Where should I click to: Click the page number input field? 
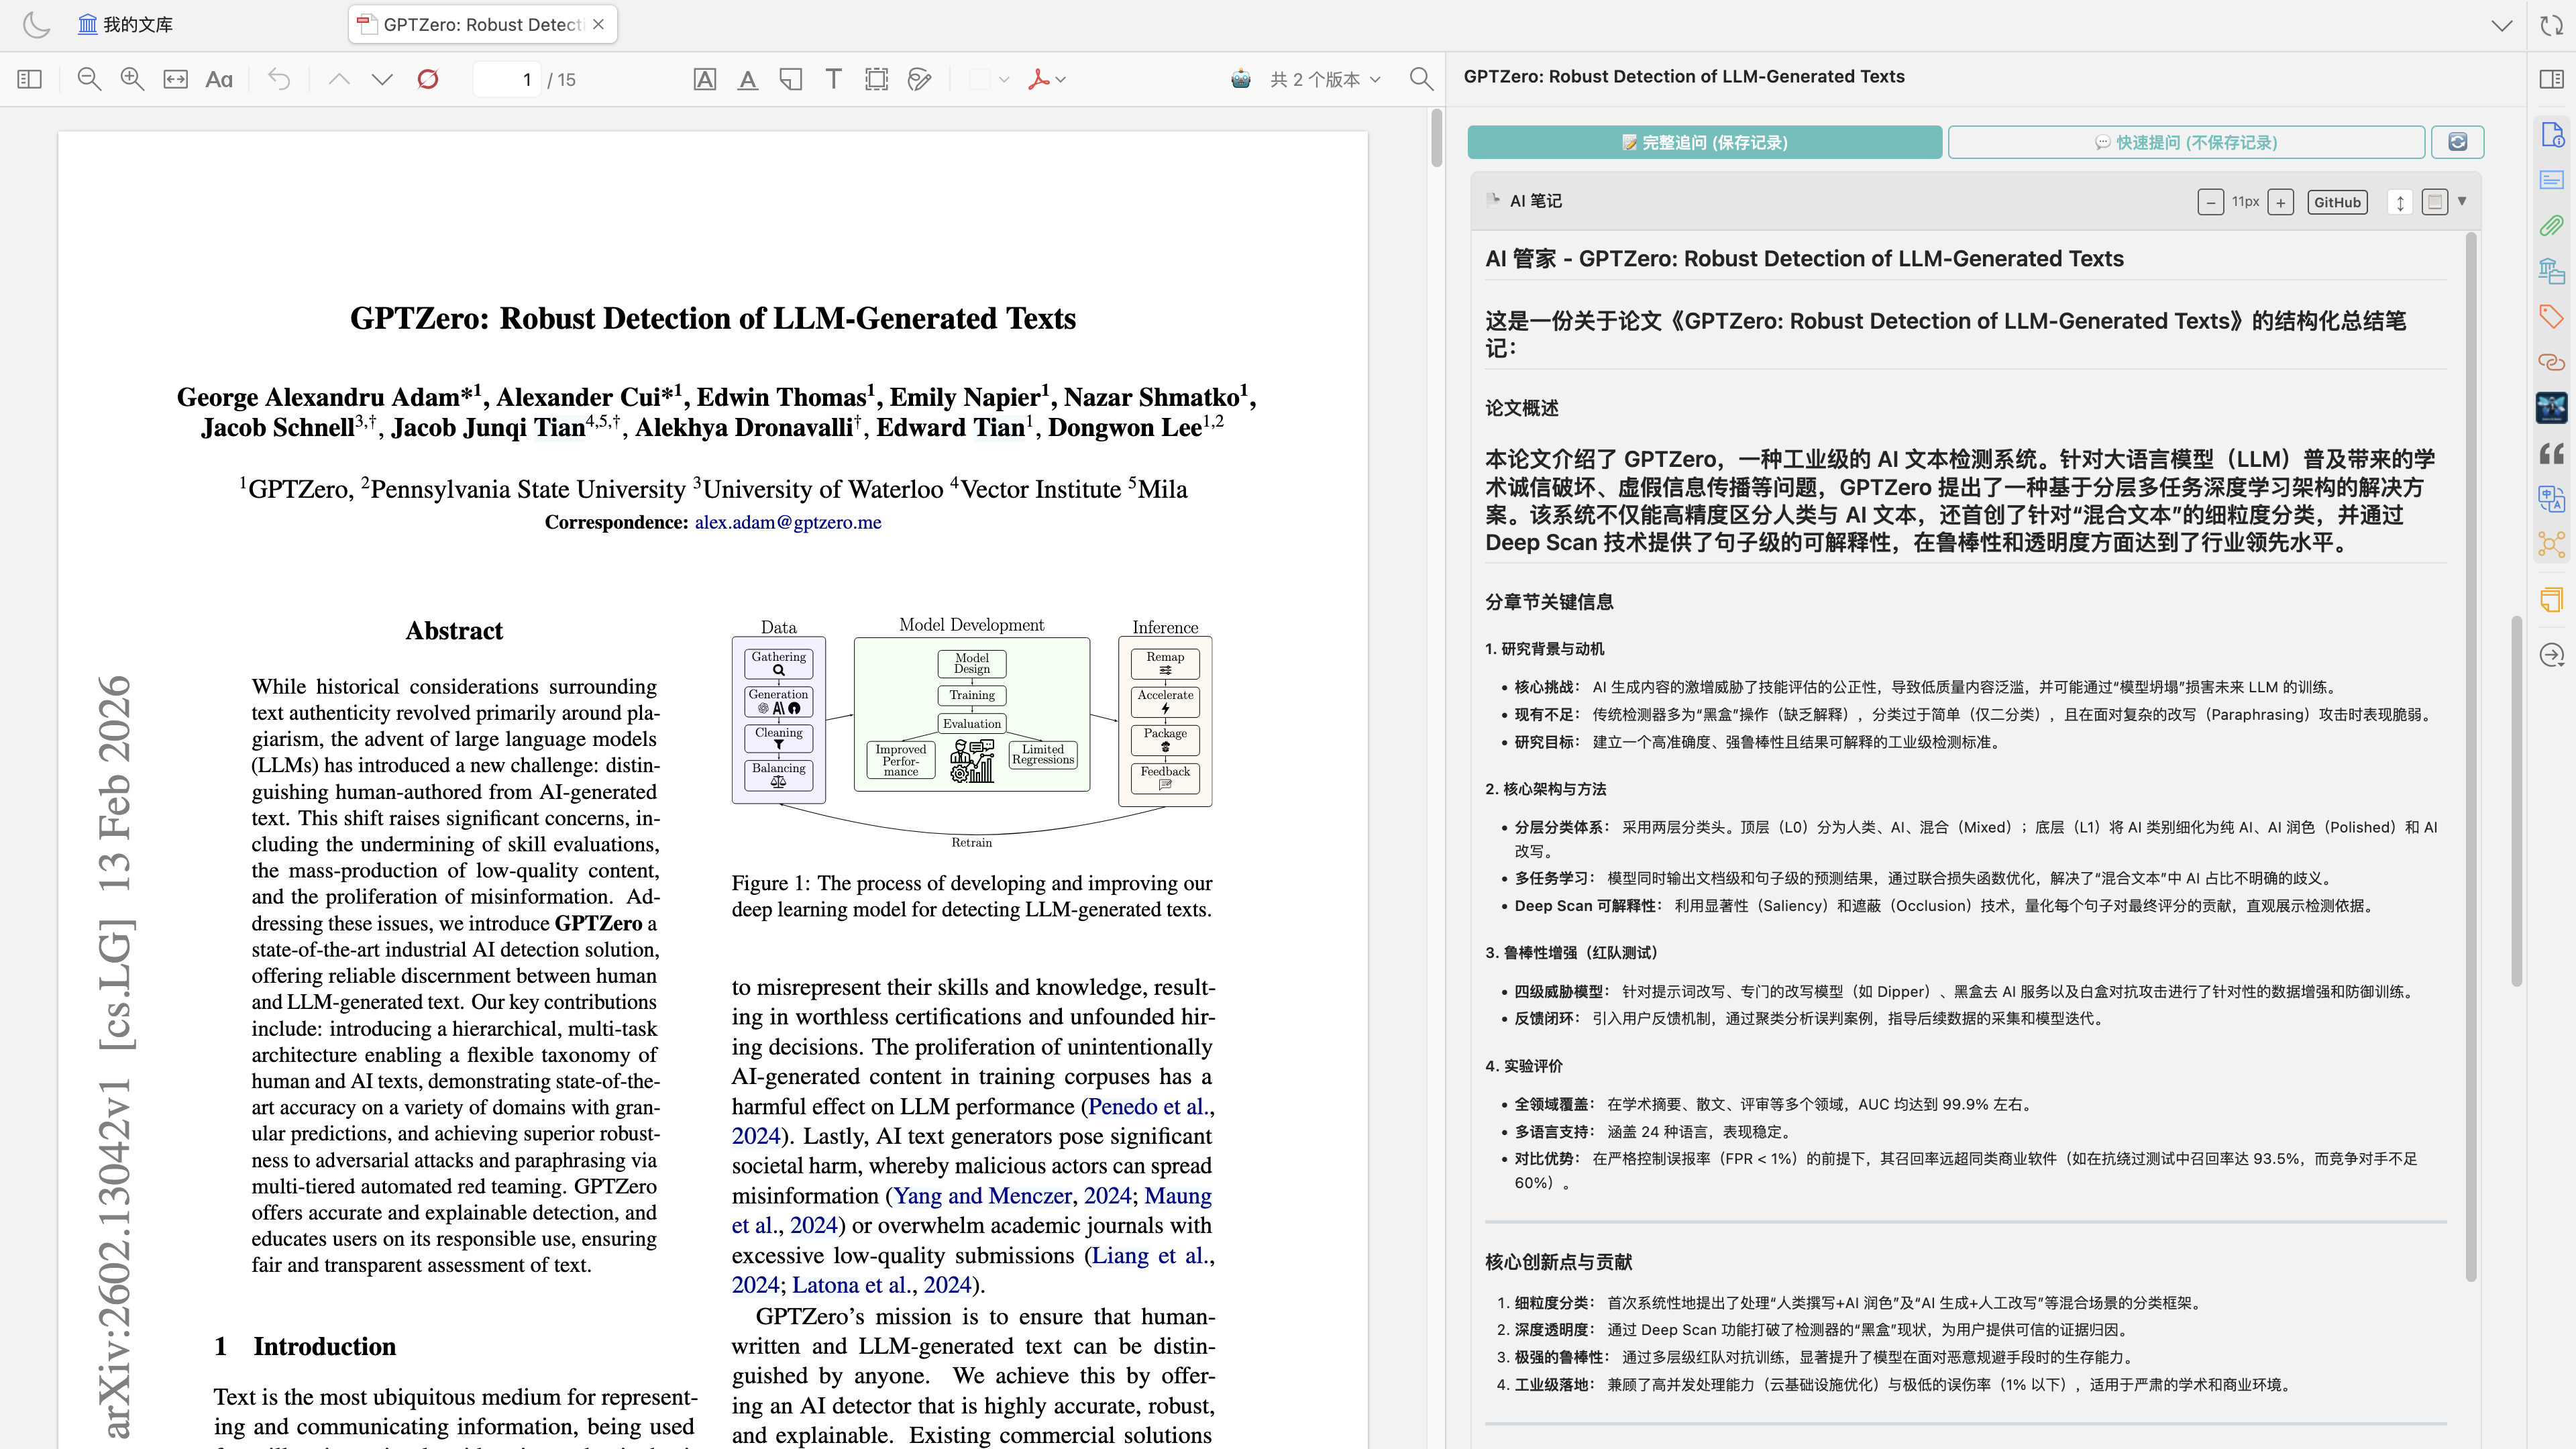click(x=508, y=79)
